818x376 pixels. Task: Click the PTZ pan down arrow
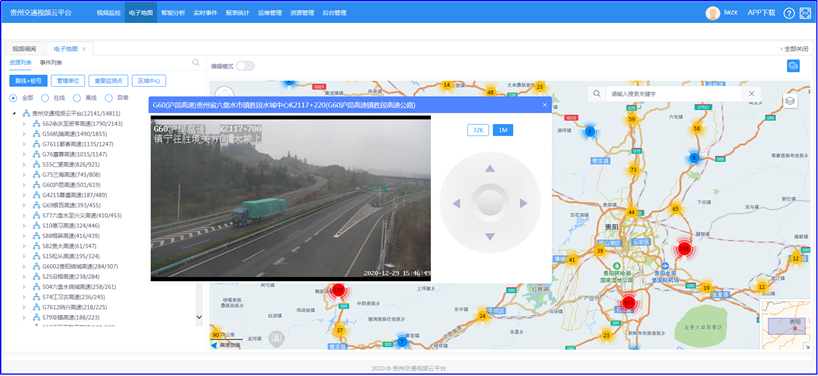coord(489,237)
